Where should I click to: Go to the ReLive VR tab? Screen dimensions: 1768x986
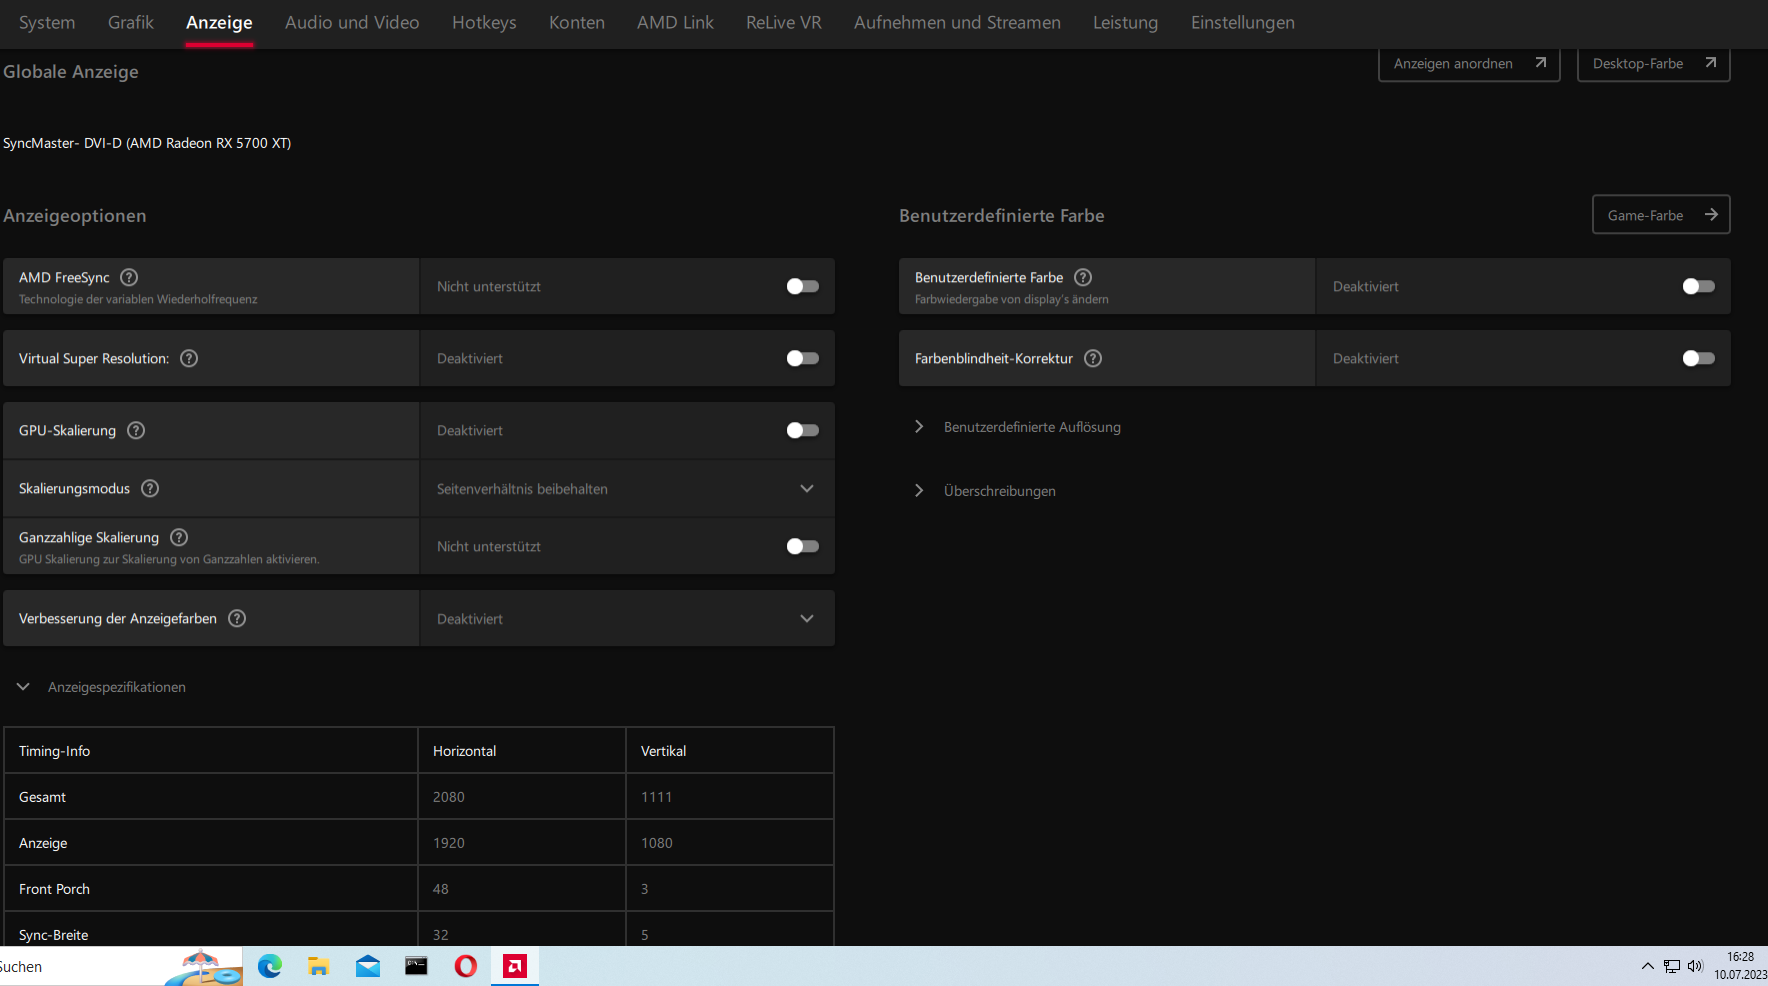pyautogui.click(x=784, y=22)
